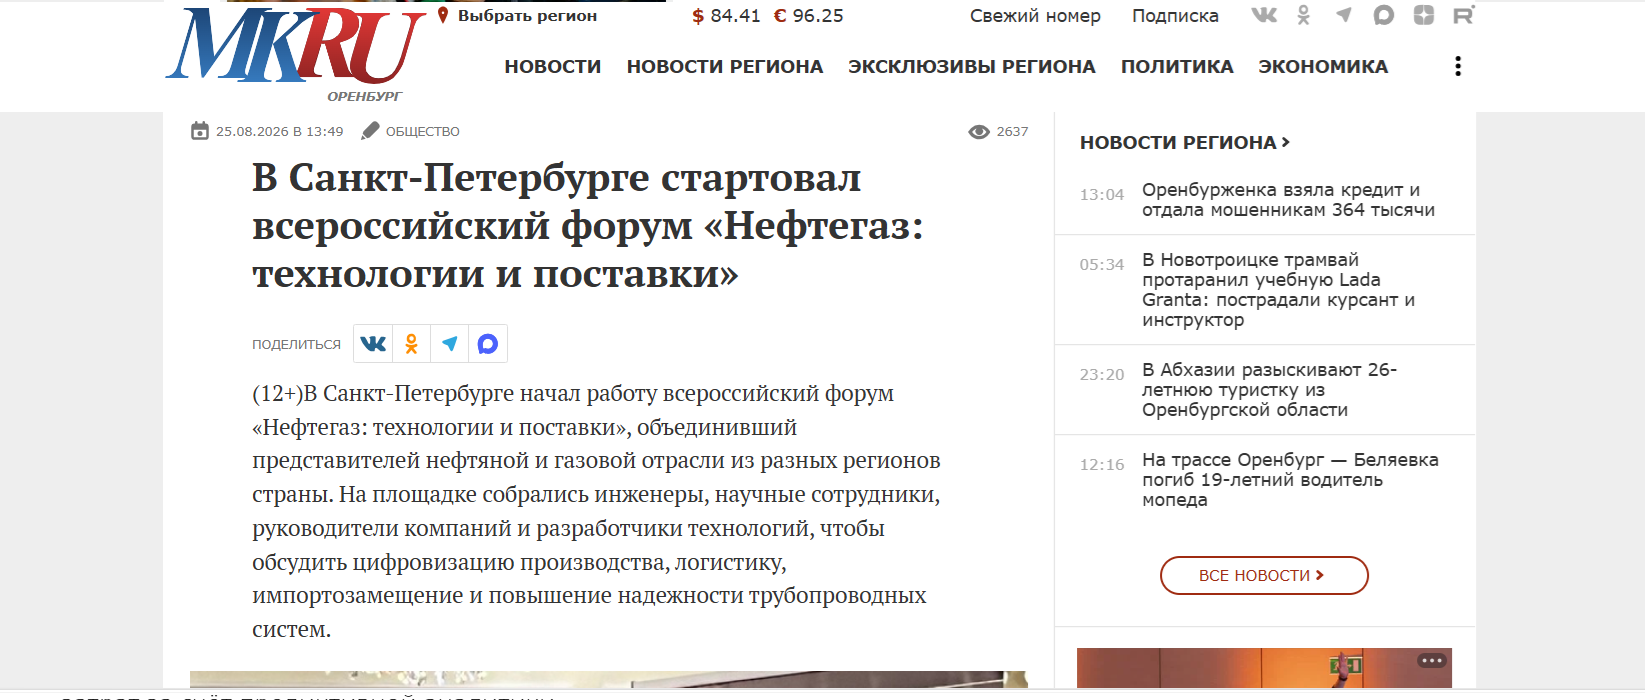Click euro exchange rate 96.25
The height and width of the screenshot is (700, 1645).
coord(809,16)
